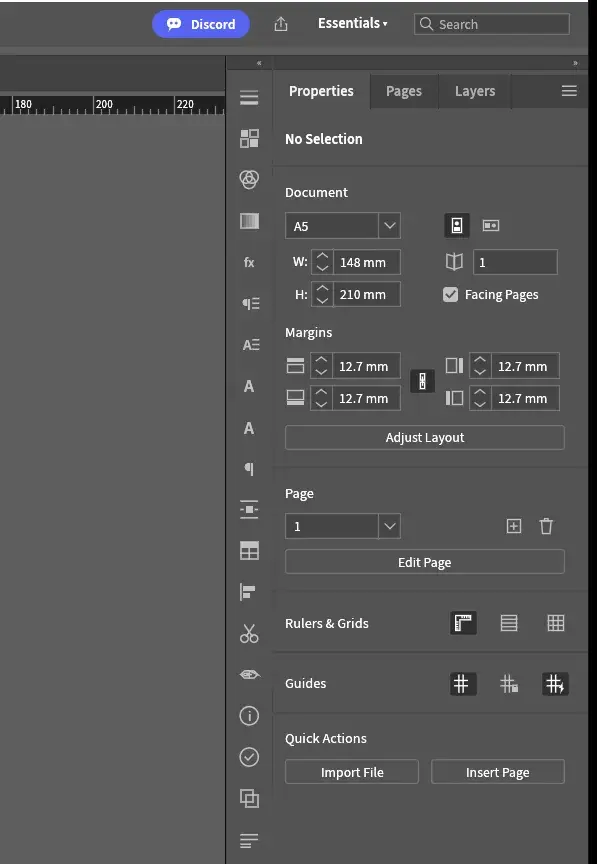Increase top margin with its stepper up arrow
597x864 pixels.
(321, 360)
